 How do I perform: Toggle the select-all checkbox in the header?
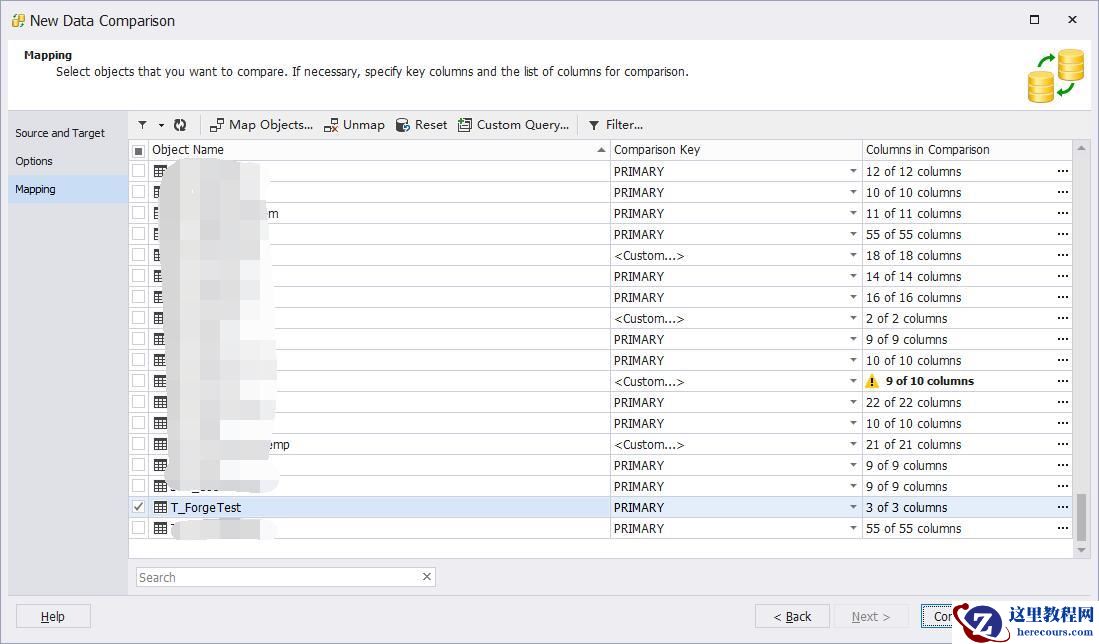point(138,150)
